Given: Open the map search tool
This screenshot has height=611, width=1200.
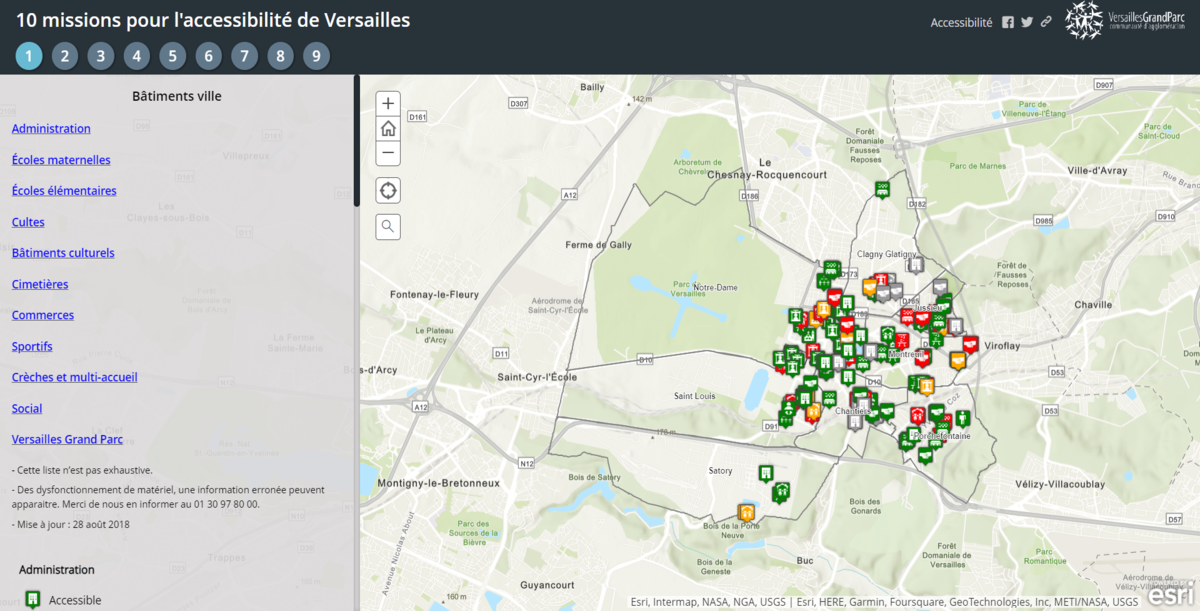Looking at the screenshot, I should click(388, 227).
